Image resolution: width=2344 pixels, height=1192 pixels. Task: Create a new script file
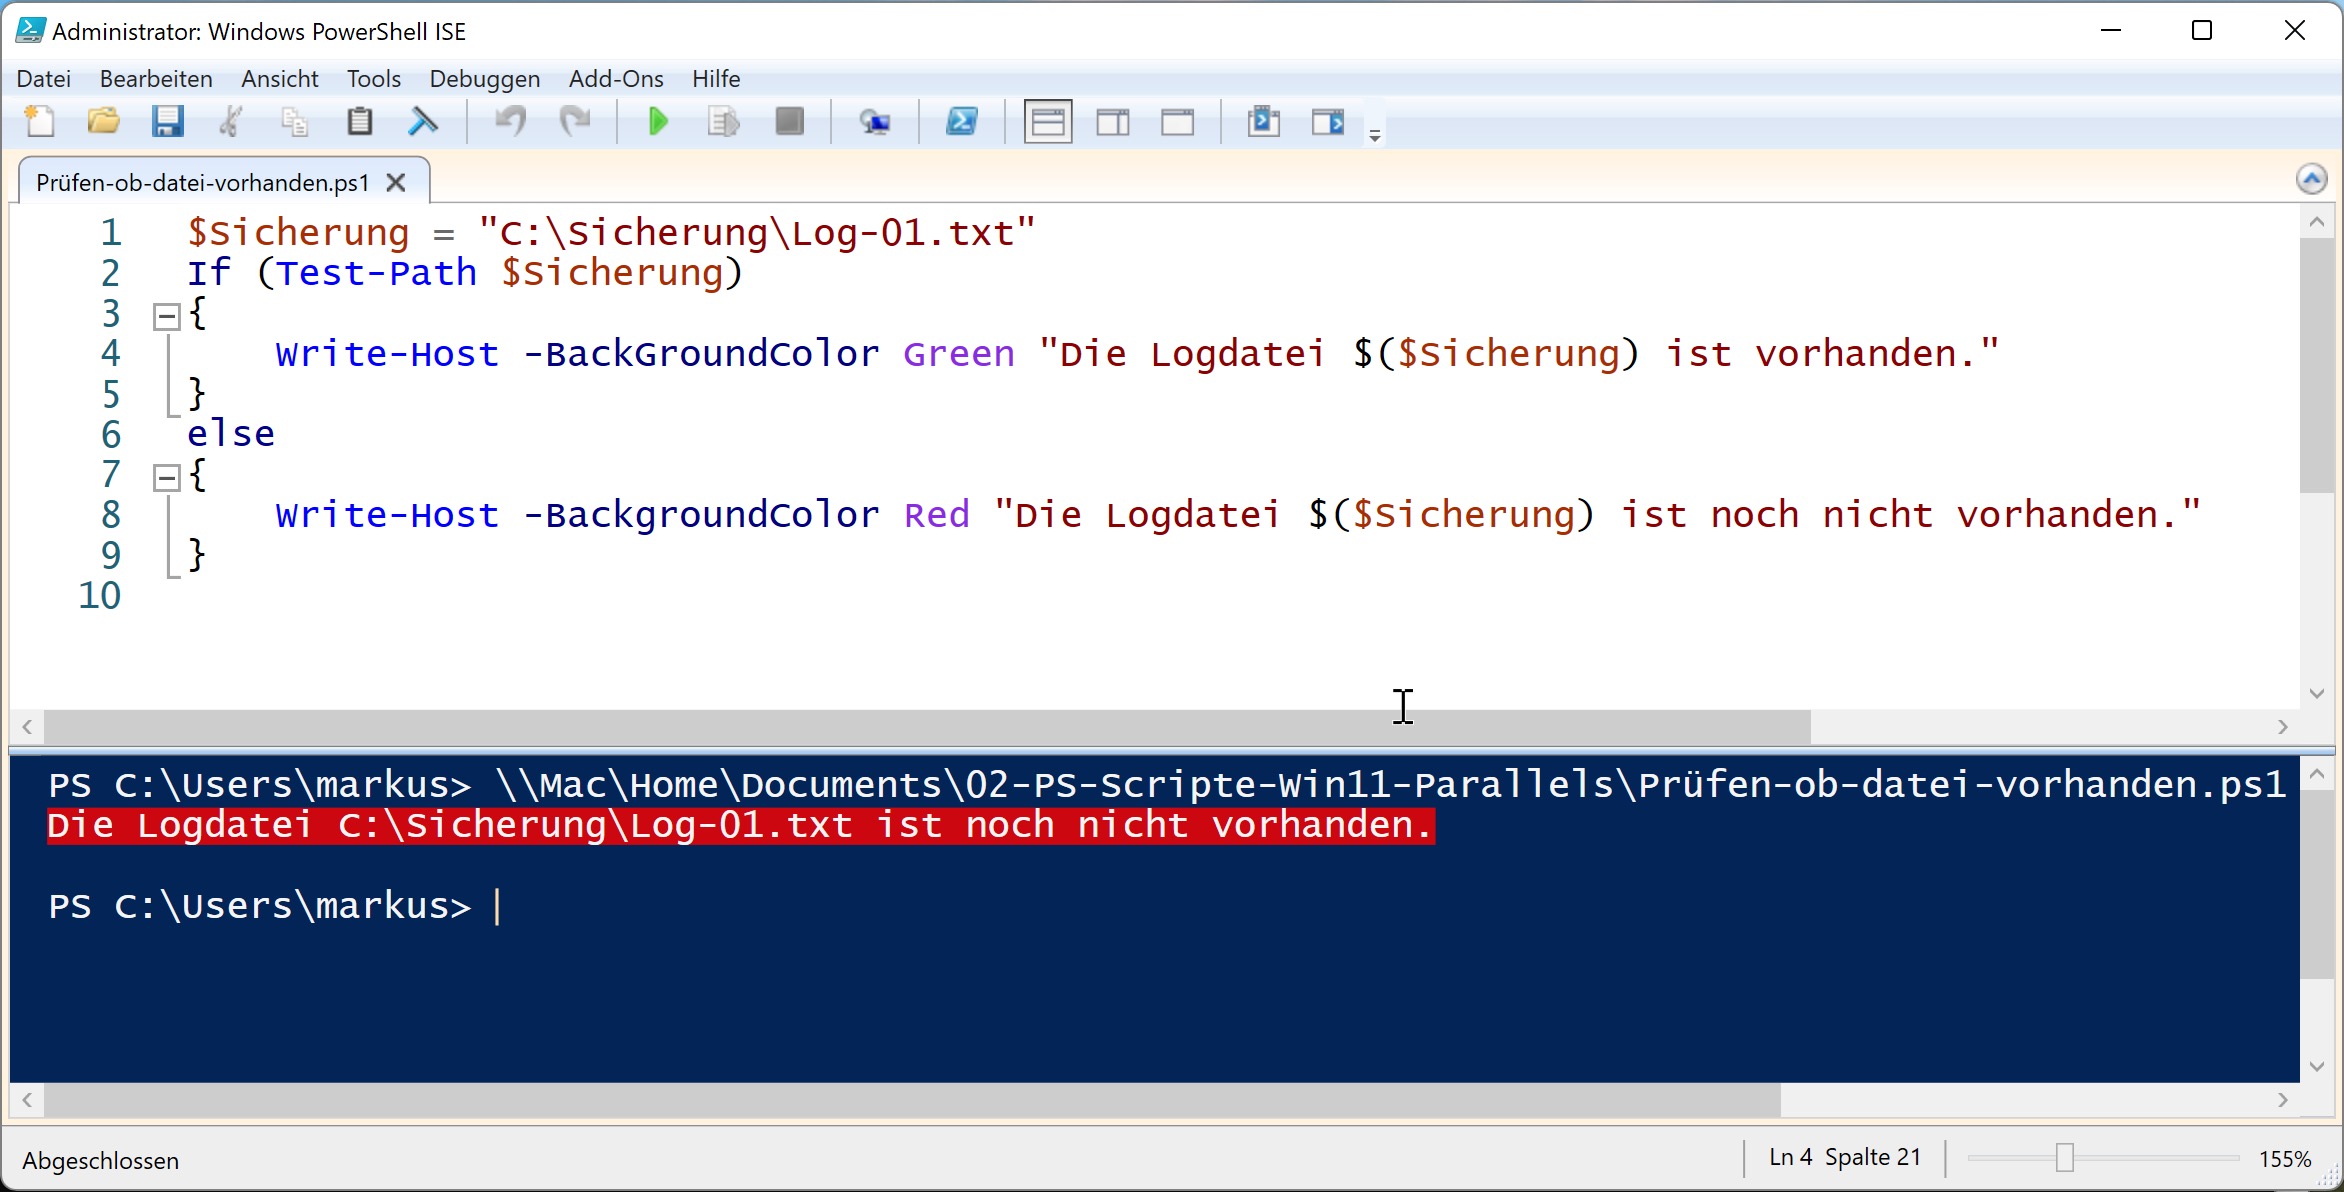tap(40, 122)
